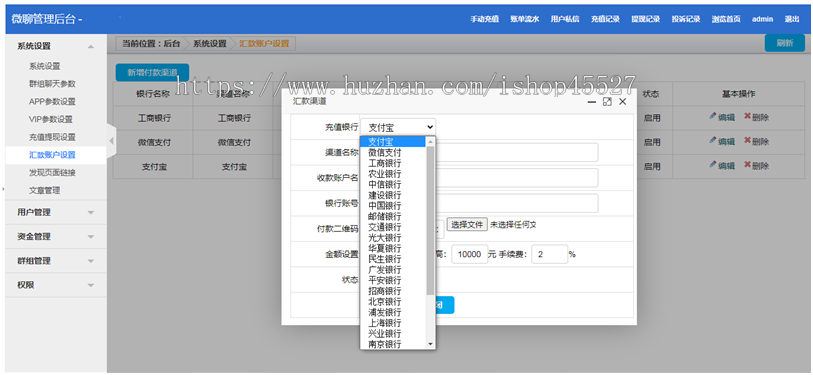This screenshot has height=375, width=813.
Task: Pick 交通银行 from the dropdown list
Action: coord(393,227)
